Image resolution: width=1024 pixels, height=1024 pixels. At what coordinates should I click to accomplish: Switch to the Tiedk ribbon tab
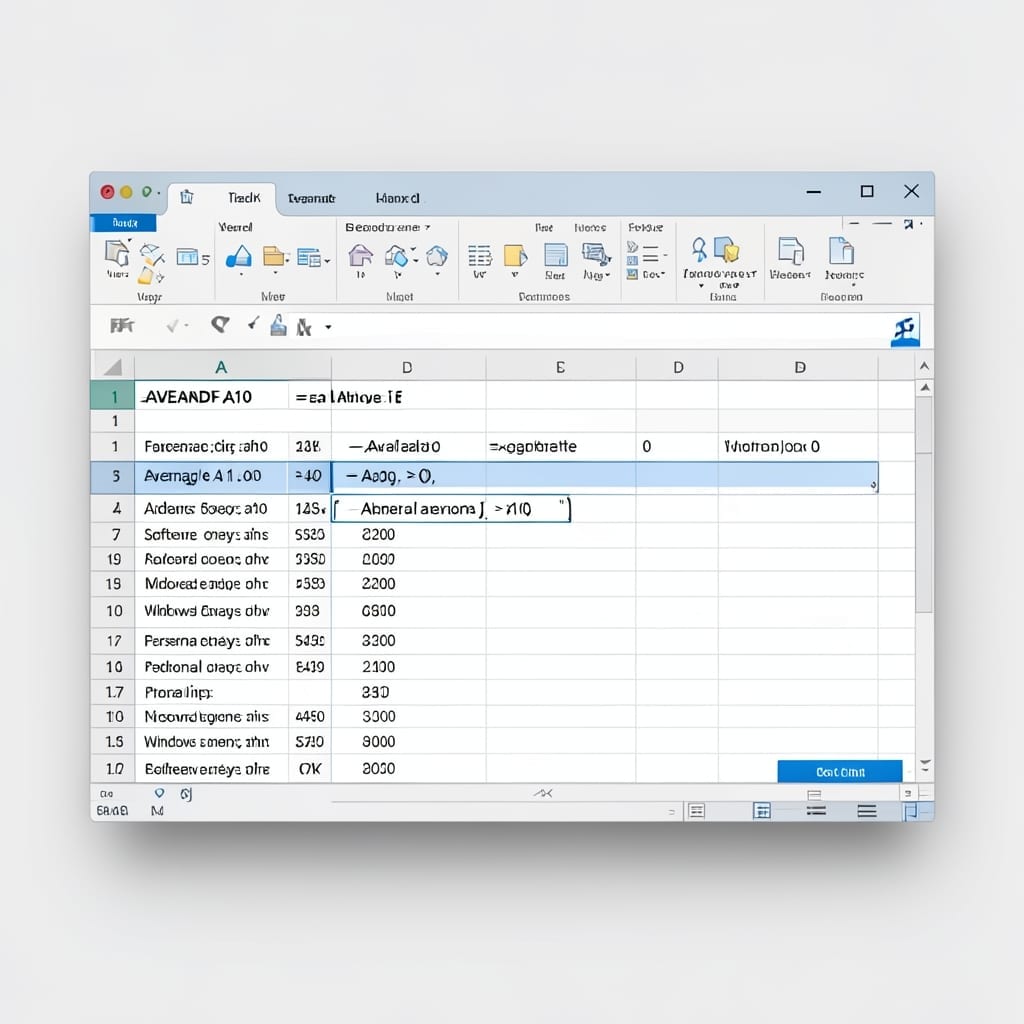[x=244, y=197]
